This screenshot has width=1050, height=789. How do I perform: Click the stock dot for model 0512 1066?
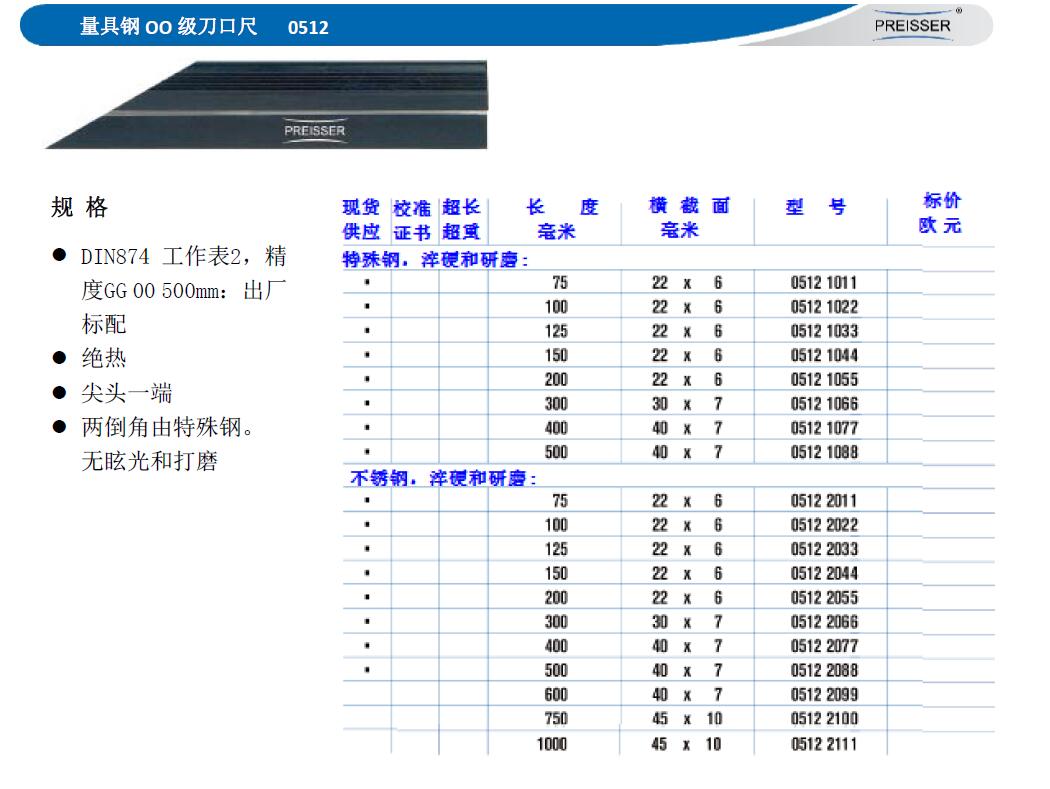pos(367,404)
